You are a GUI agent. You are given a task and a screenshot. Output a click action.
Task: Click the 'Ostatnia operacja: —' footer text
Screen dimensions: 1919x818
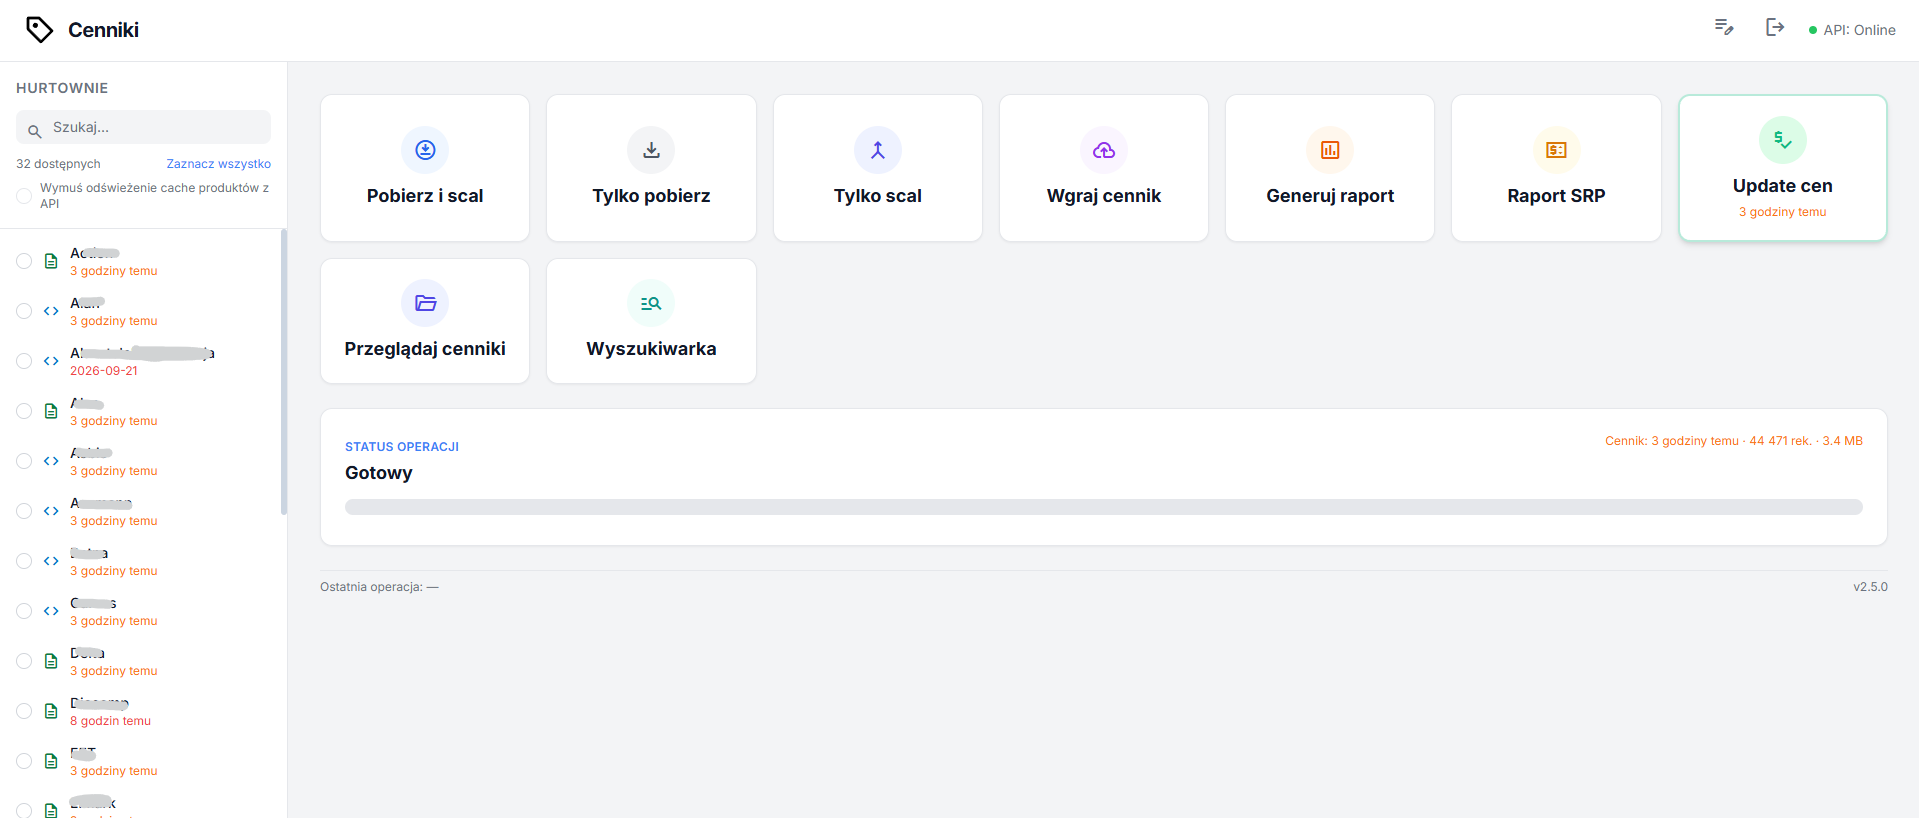pyautogui.click(x=379, y=587)
